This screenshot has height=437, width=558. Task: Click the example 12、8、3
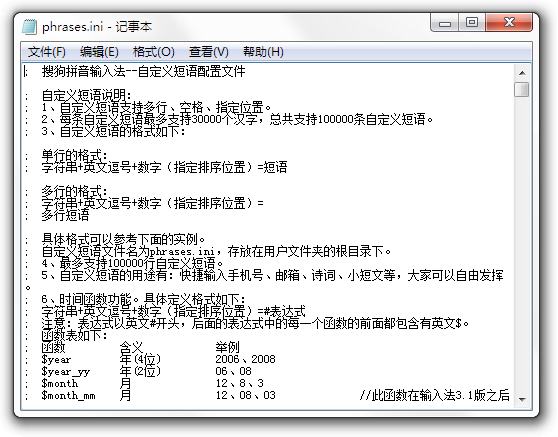[239, 383]
